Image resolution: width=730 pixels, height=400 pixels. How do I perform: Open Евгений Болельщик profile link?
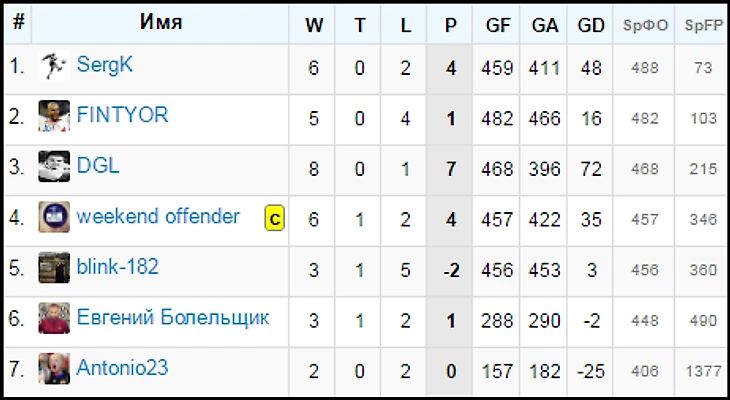172,318
